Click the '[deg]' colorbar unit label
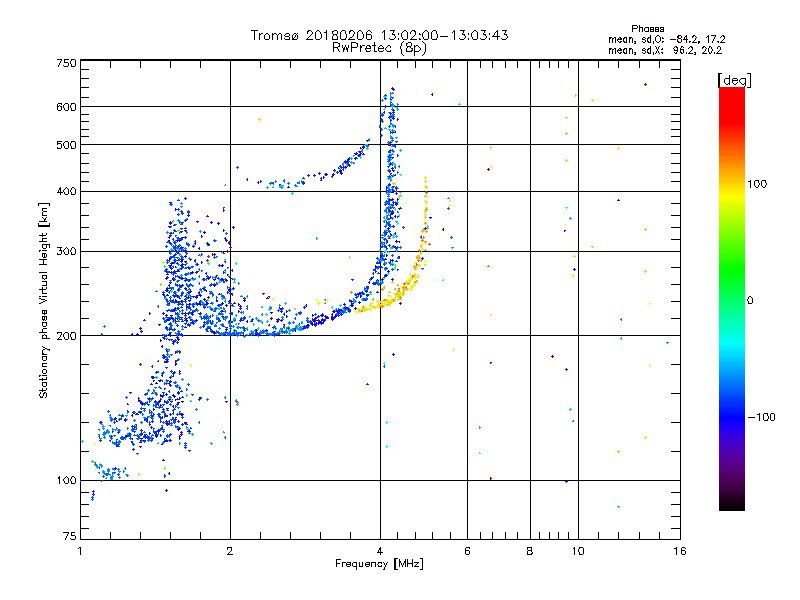This screenshot has width=800, height=600. coord(734,80)
